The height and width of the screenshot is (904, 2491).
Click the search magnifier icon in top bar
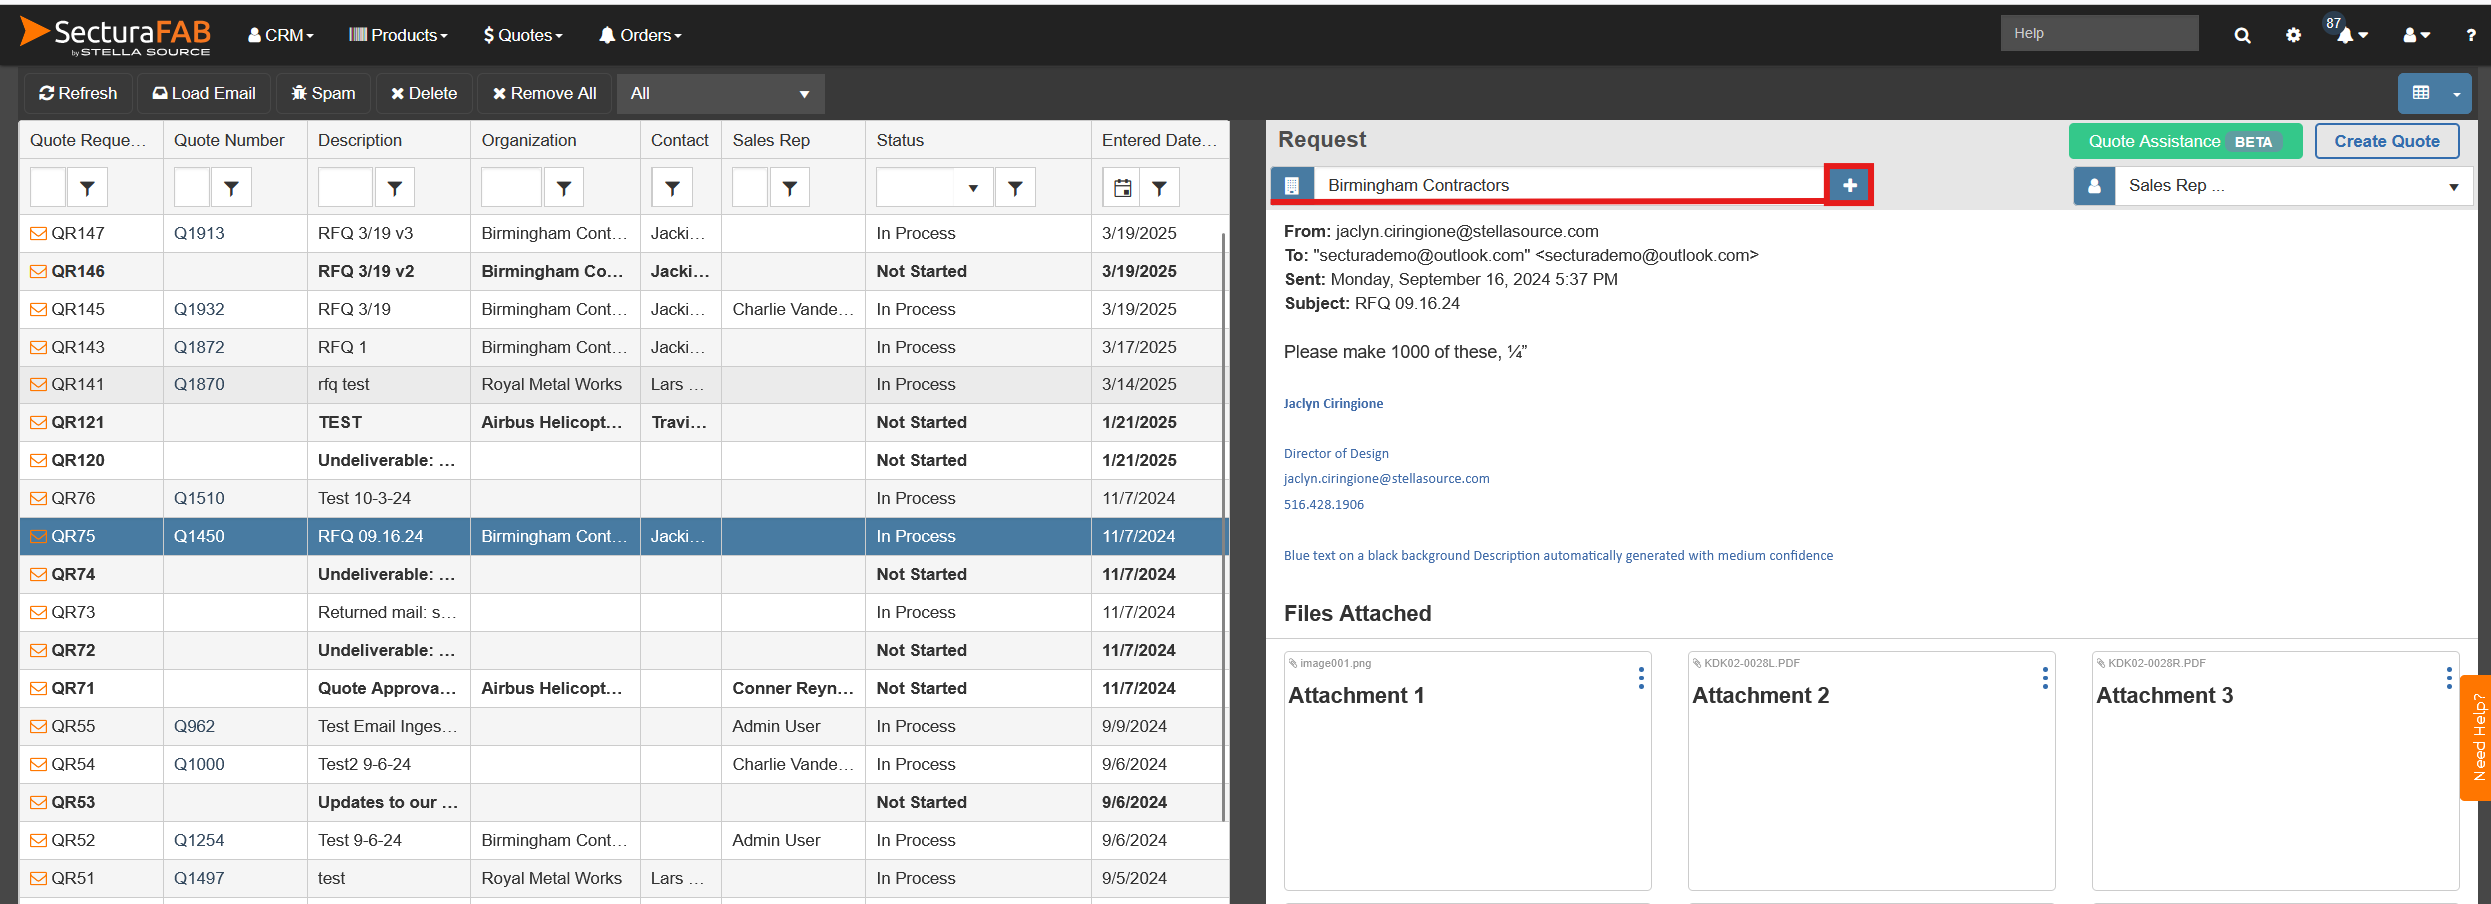pyautogui.click(x=2242, y=35)
